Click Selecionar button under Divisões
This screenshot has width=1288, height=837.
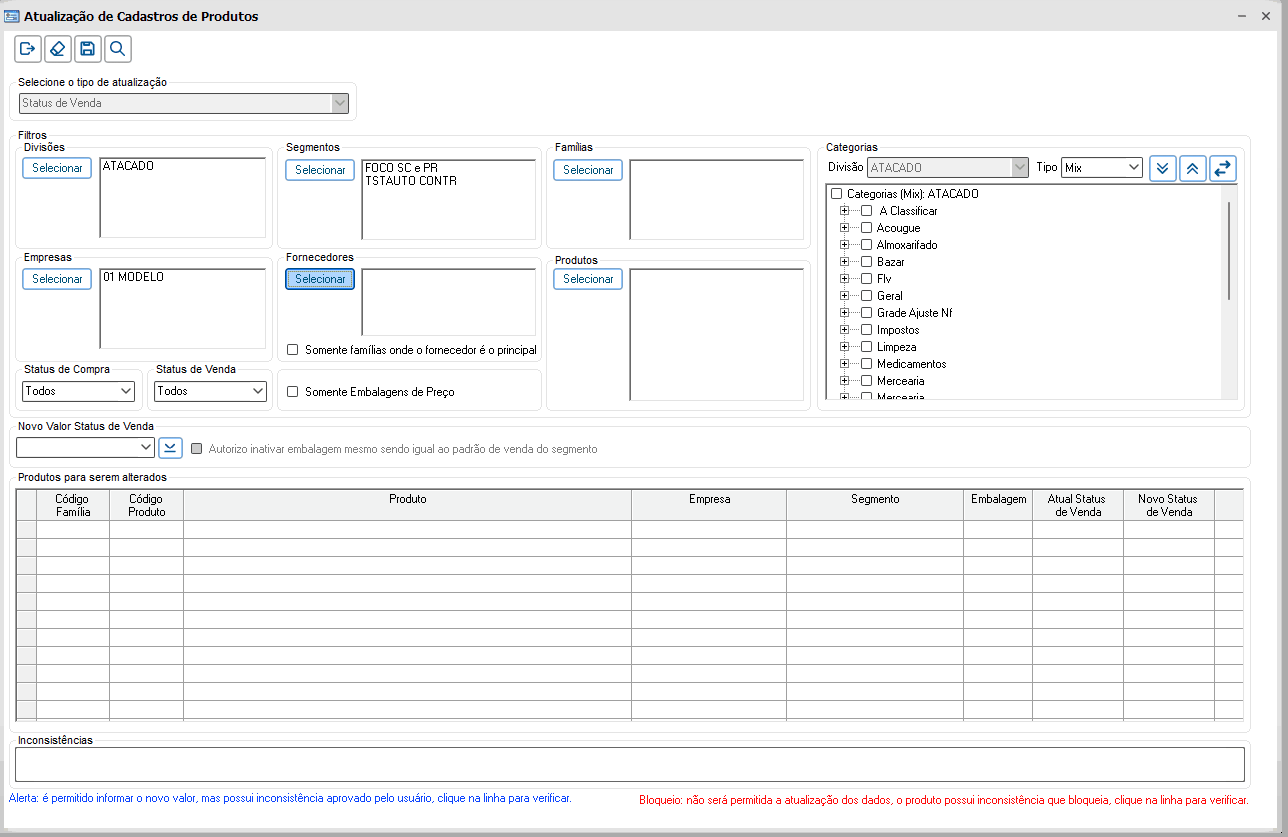57,168
